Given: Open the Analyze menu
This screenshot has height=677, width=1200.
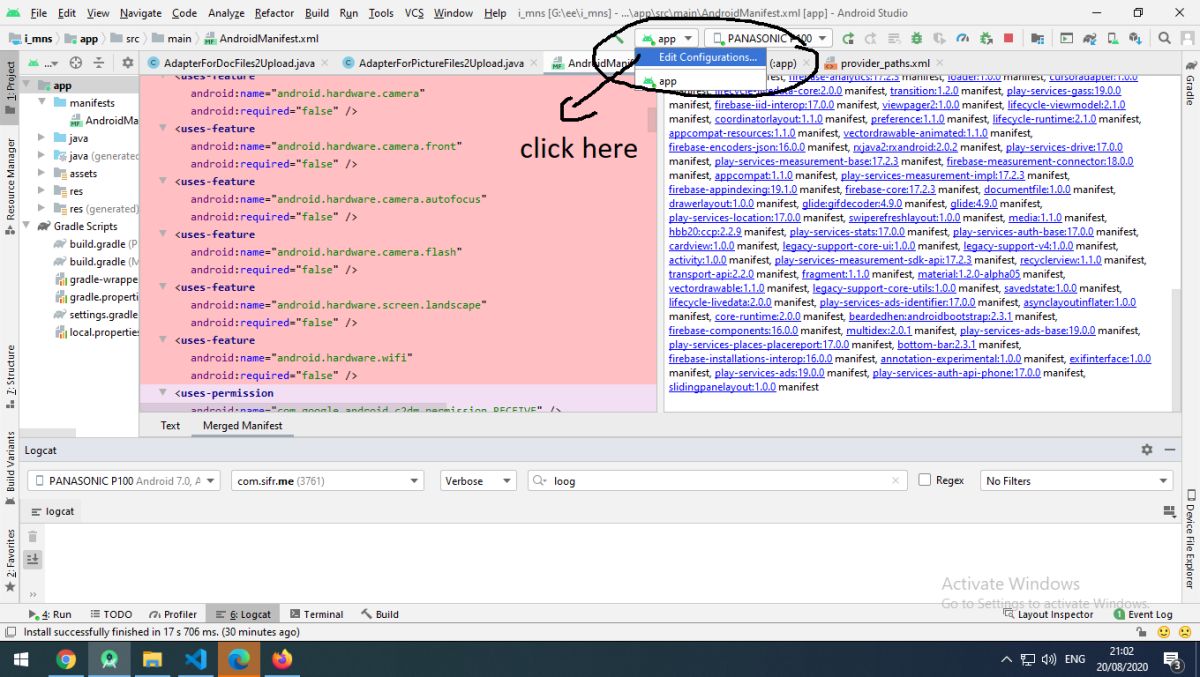Looking at the screenshot, I should (x=226, y=13).
